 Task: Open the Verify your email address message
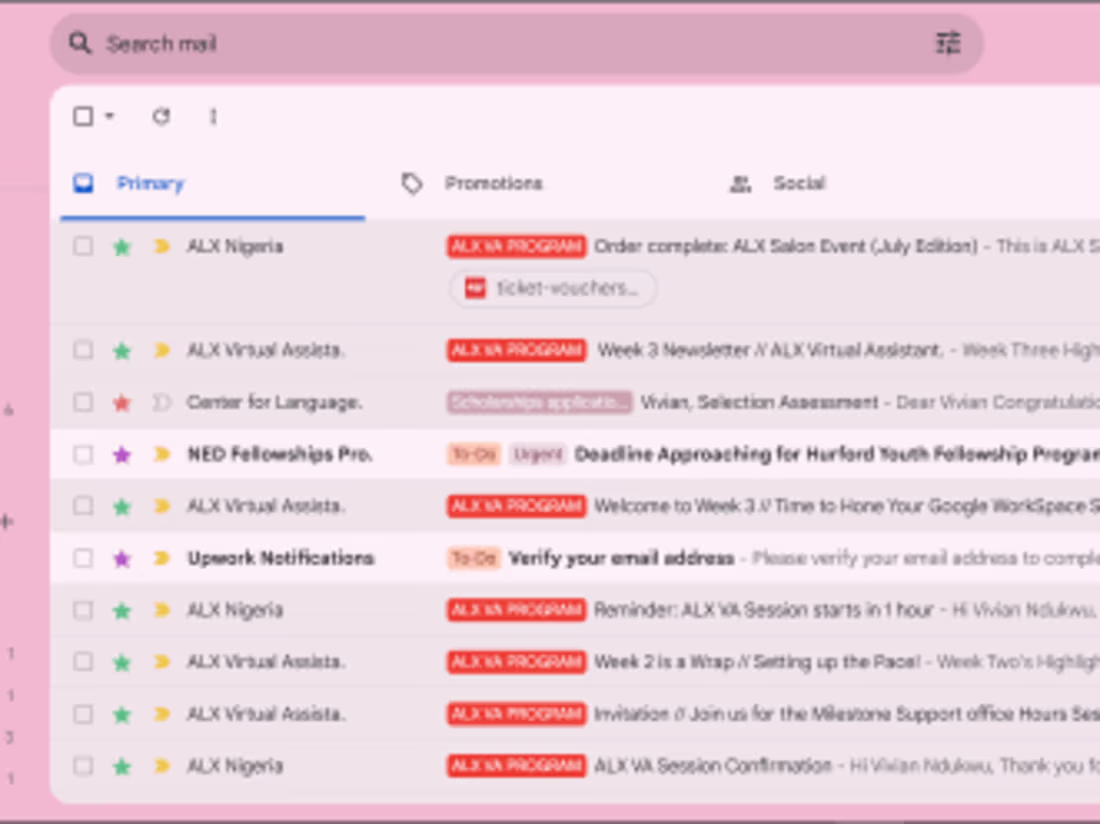(620, 558)
